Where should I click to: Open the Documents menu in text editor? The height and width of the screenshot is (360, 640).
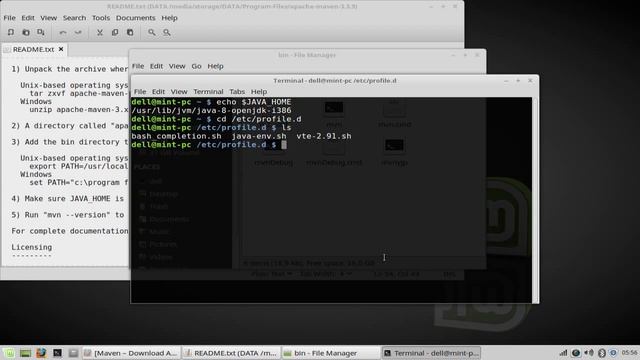[x=136, y=18]
